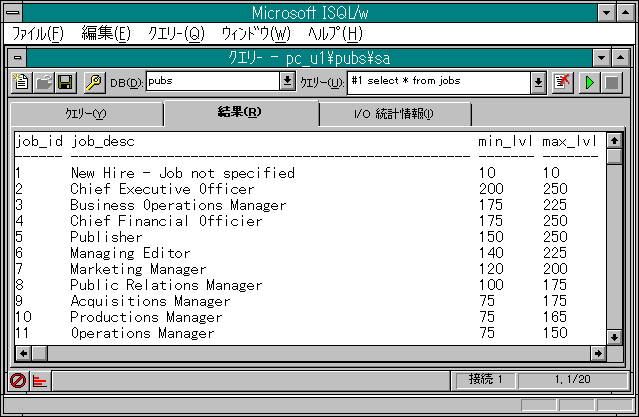639x417 pixels.
Task: Click 'Productions Manager' text
Action: click(x=146, y=317)
